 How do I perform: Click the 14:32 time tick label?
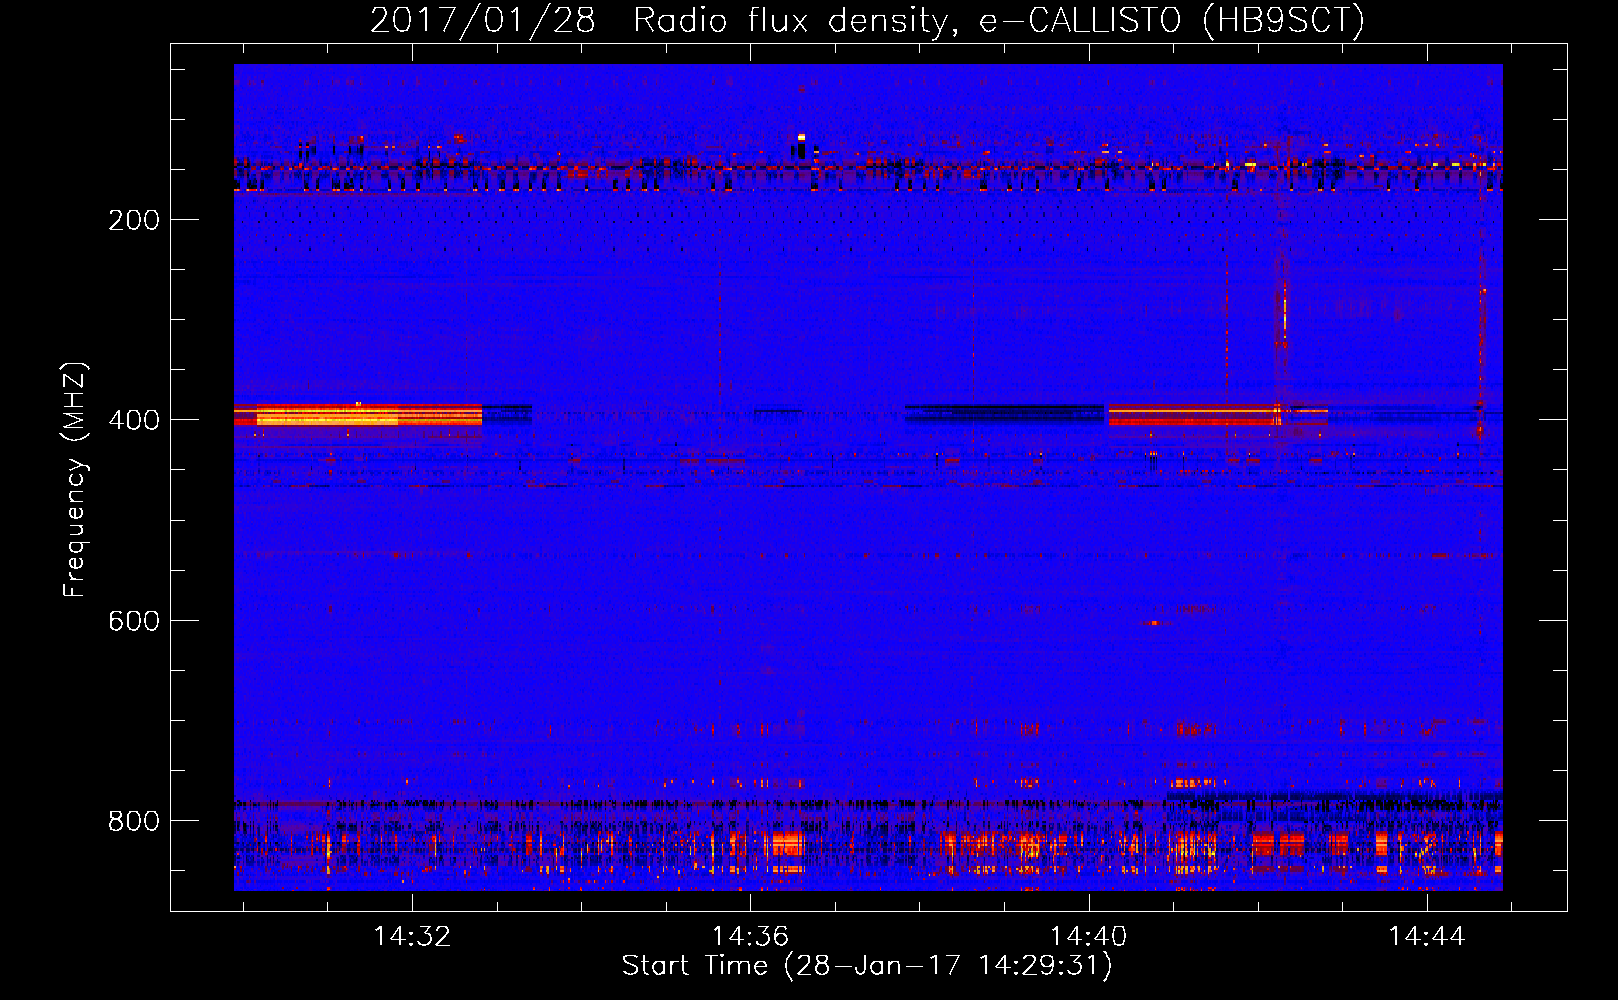coord(412,936)
